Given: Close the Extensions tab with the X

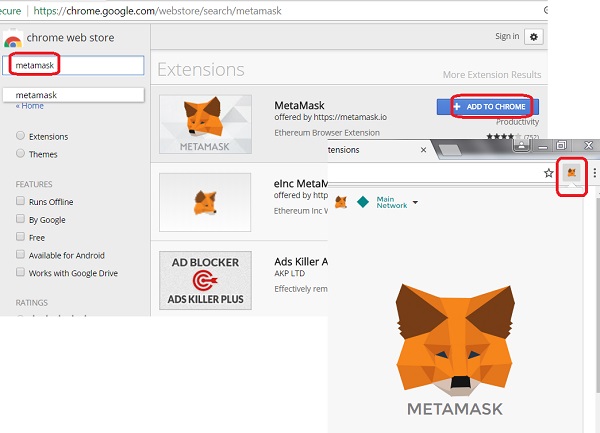Looking at the screenshot, I should tap(423, 150).
